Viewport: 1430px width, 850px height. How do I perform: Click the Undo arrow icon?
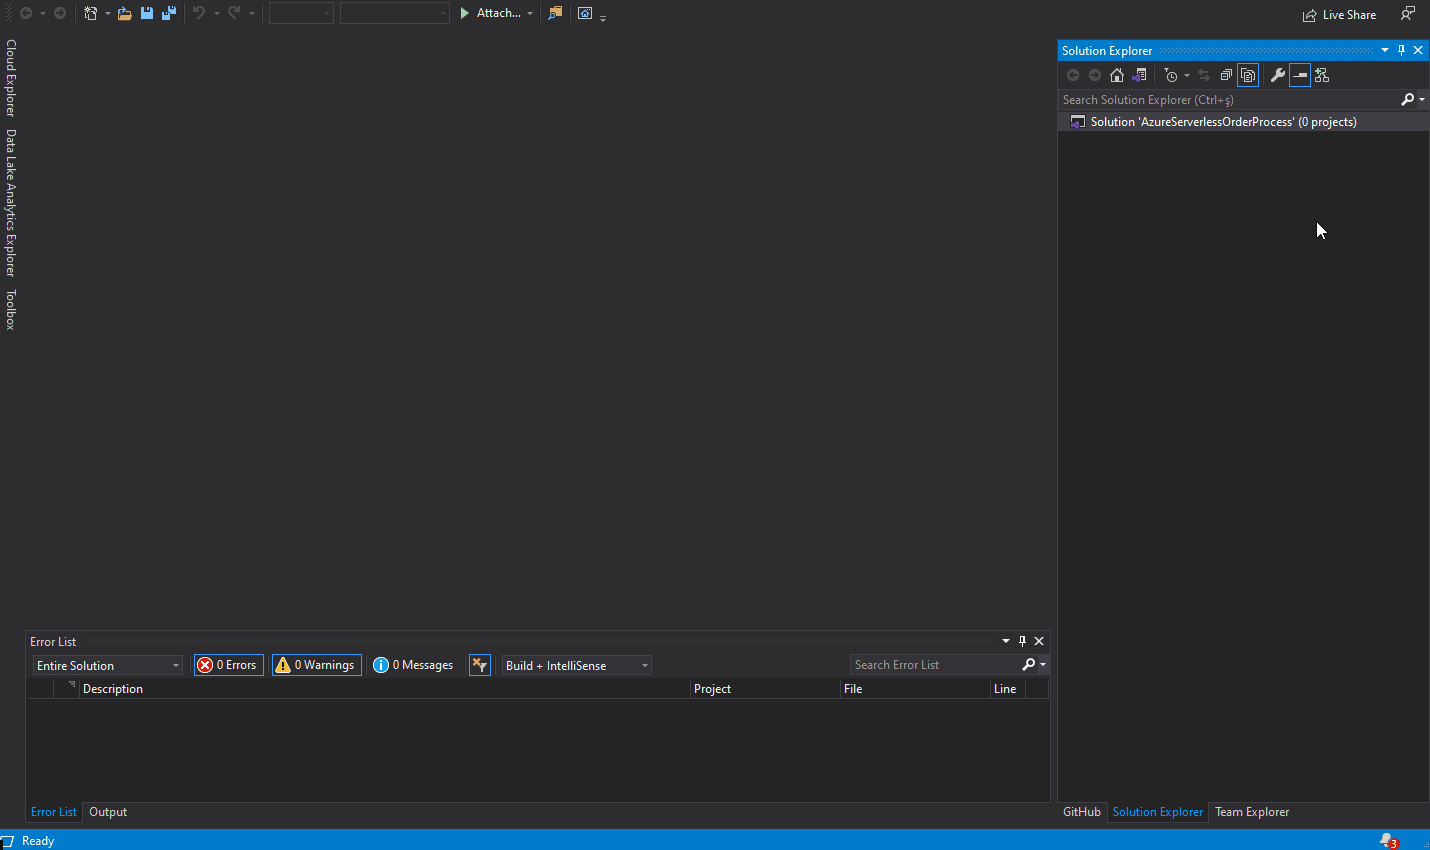199,13
